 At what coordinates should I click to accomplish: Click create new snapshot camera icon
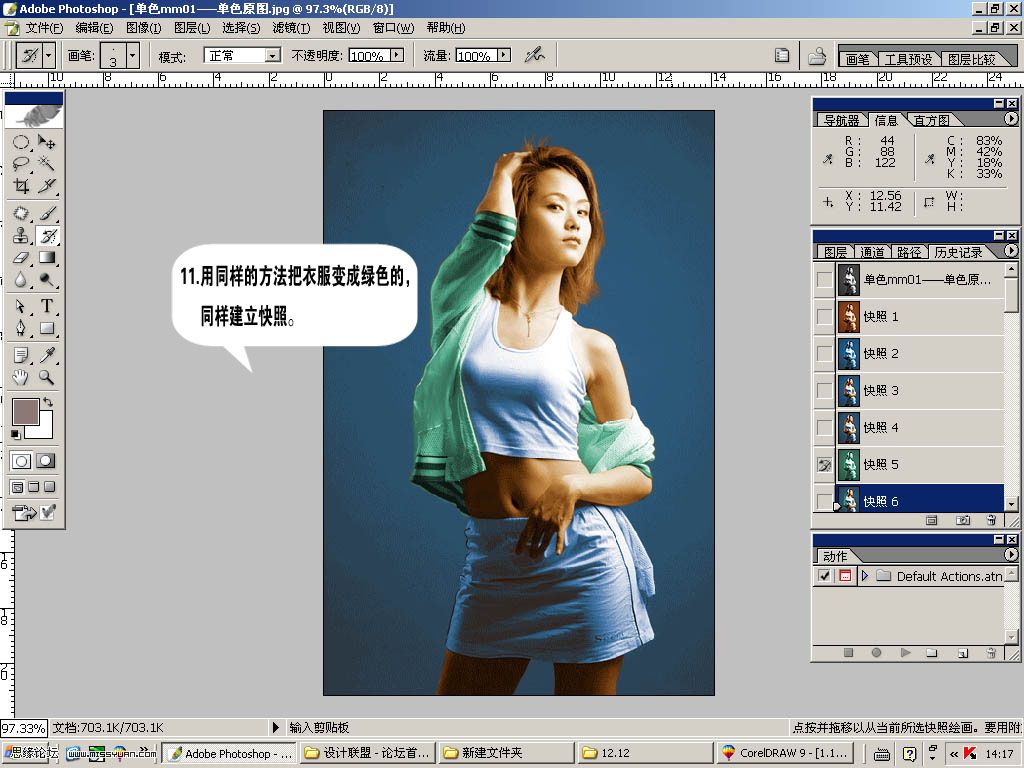point(963,520)
